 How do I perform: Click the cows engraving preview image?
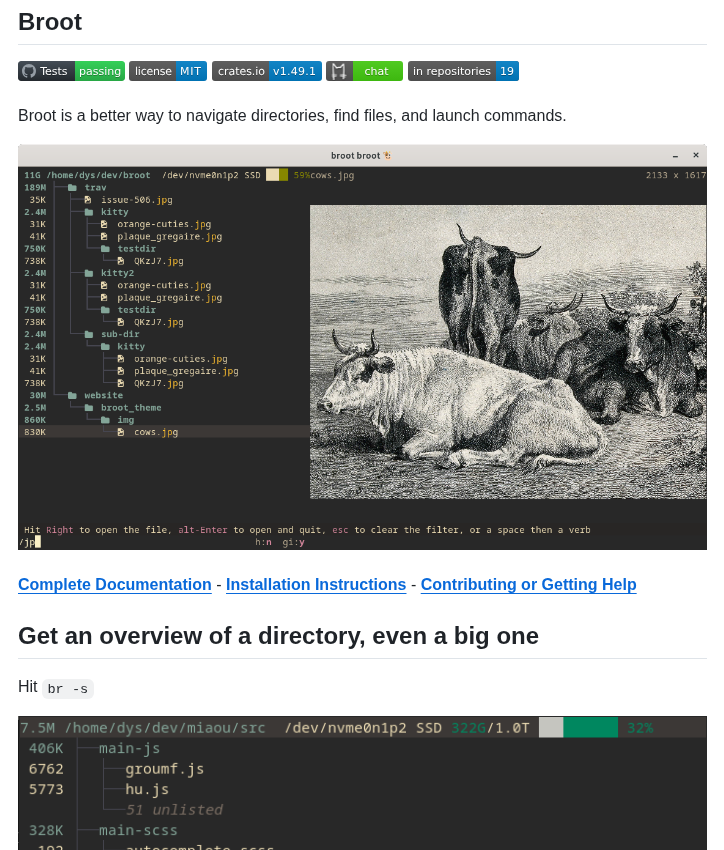pyautogui.click(x=508, y=352)
